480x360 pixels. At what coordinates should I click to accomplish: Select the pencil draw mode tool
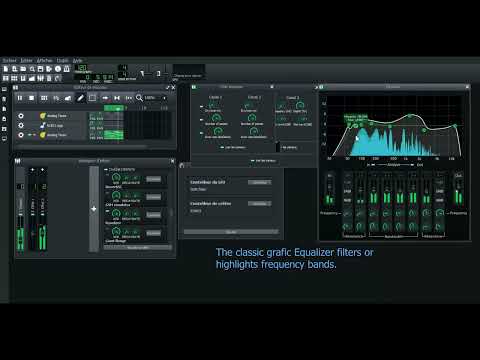click(80, 98)
